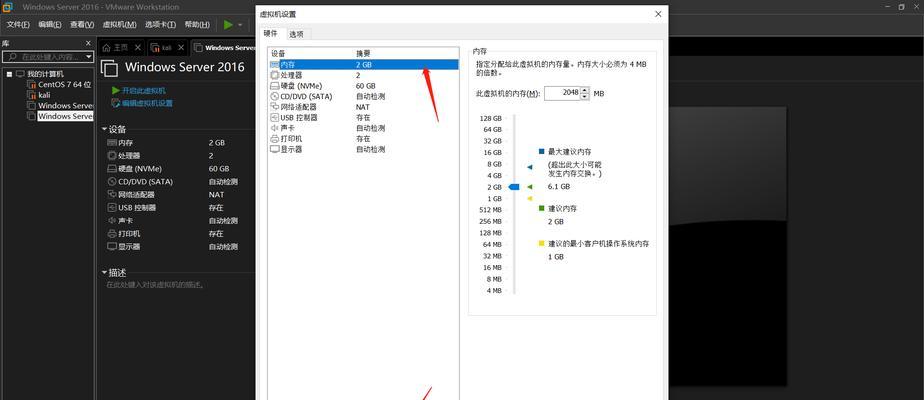This screenshot has height=400, width=924.
Task: Switch to the Windows Server tab
Action: point(224,48)
